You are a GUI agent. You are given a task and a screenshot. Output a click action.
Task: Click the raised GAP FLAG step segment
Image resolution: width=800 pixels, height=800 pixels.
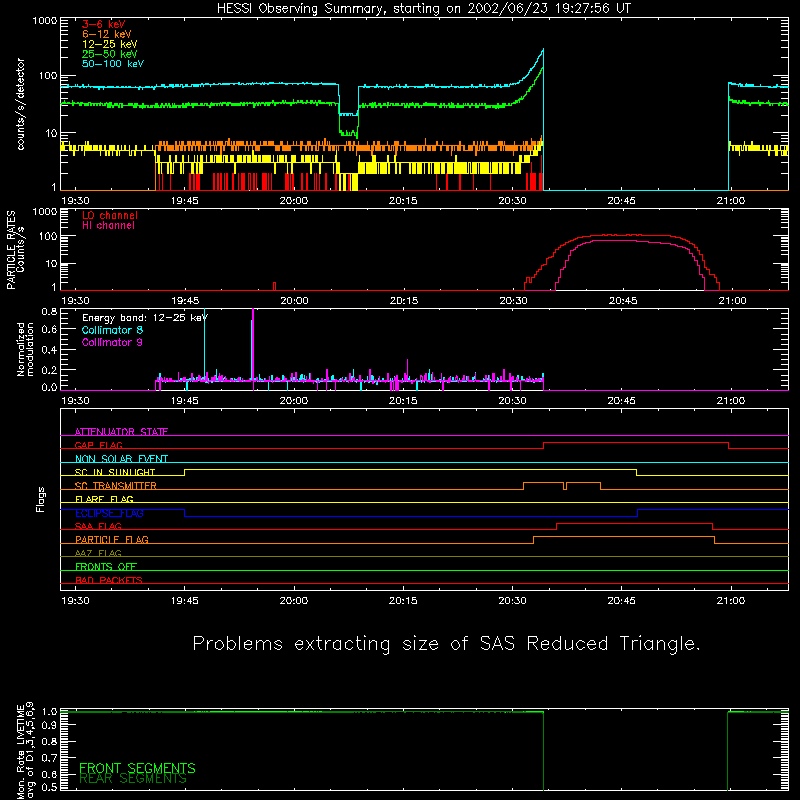[636, 443]
